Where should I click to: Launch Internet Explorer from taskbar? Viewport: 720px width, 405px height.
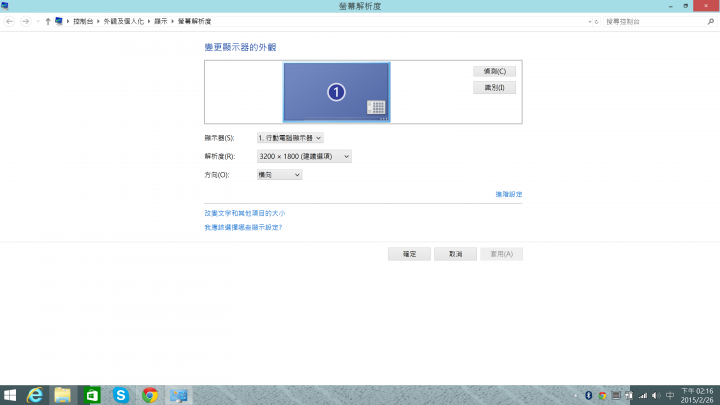pyautogui.click(x=35, y=395)
